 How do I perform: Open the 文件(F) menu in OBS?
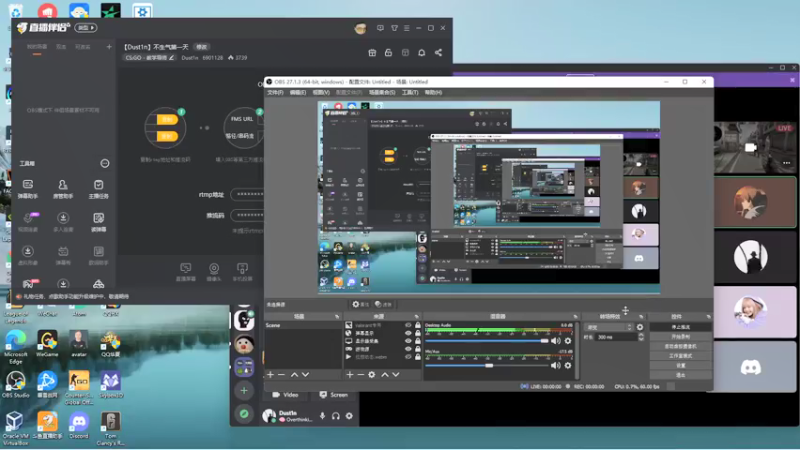pyautogui.click(x=275, y=92)
